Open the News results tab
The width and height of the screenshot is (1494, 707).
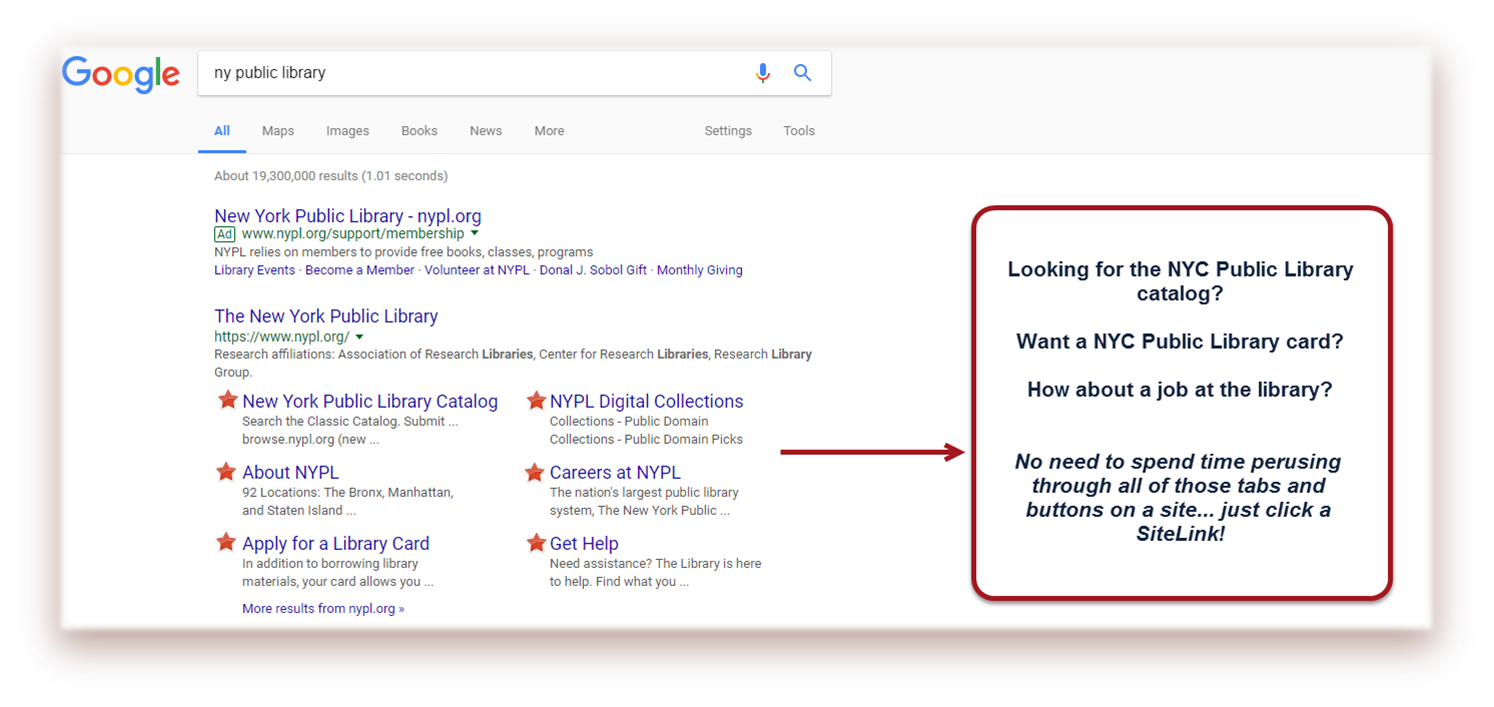486,131
